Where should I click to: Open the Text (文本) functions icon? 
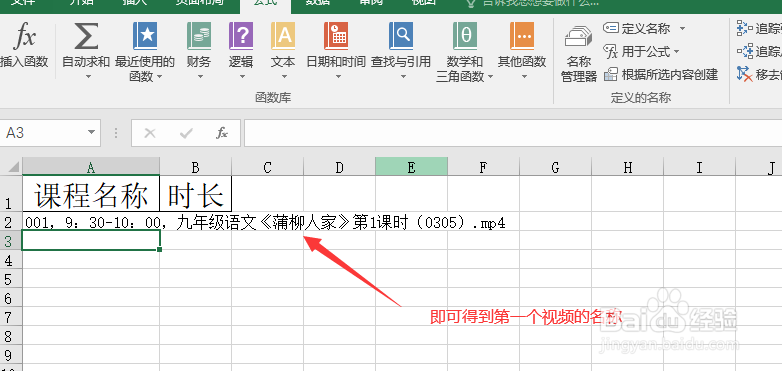pos(283,36)
